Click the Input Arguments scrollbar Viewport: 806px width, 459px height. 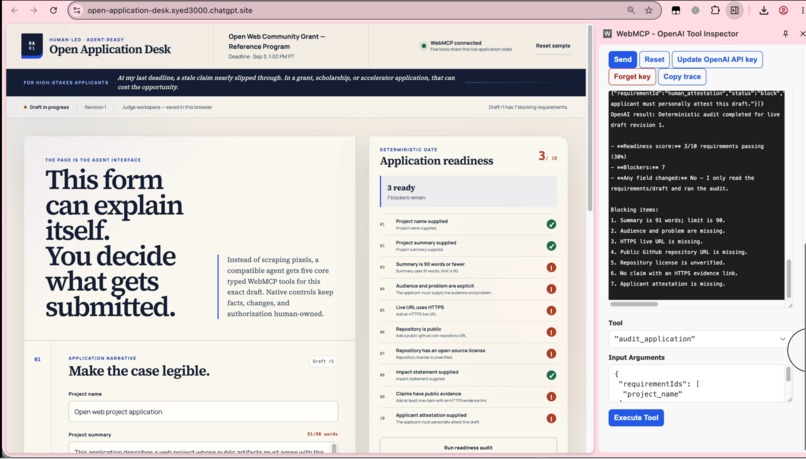789,375
